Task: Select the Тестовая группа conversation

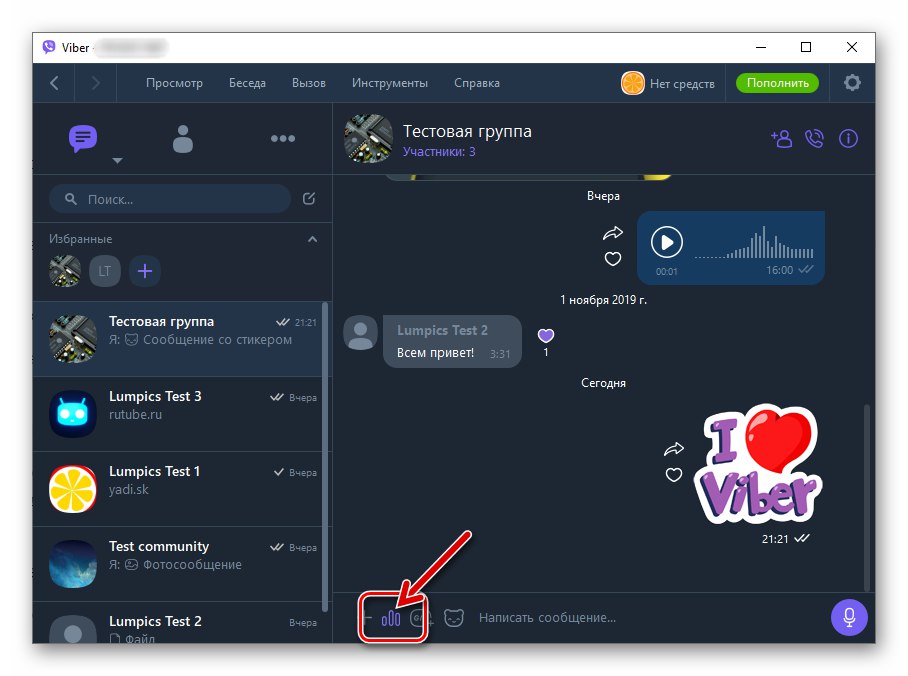Action: point(177,339)
